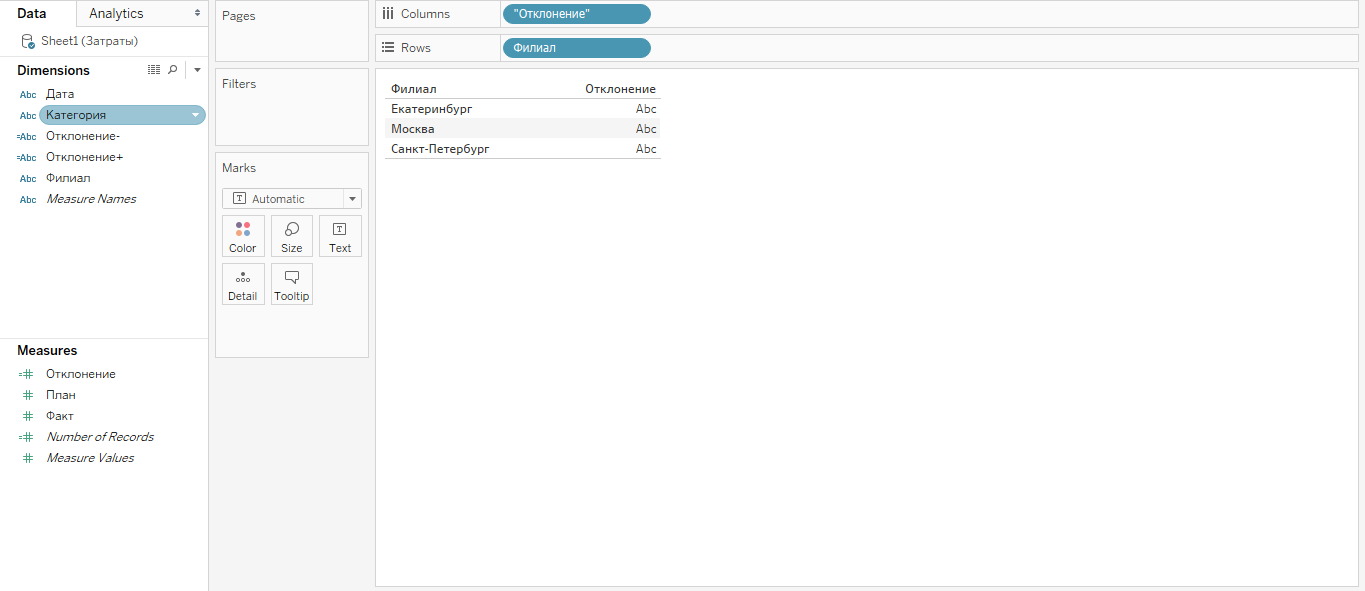Click the Москва row header in table
The width and height of the screenshot is (1365, 591).
413,129
